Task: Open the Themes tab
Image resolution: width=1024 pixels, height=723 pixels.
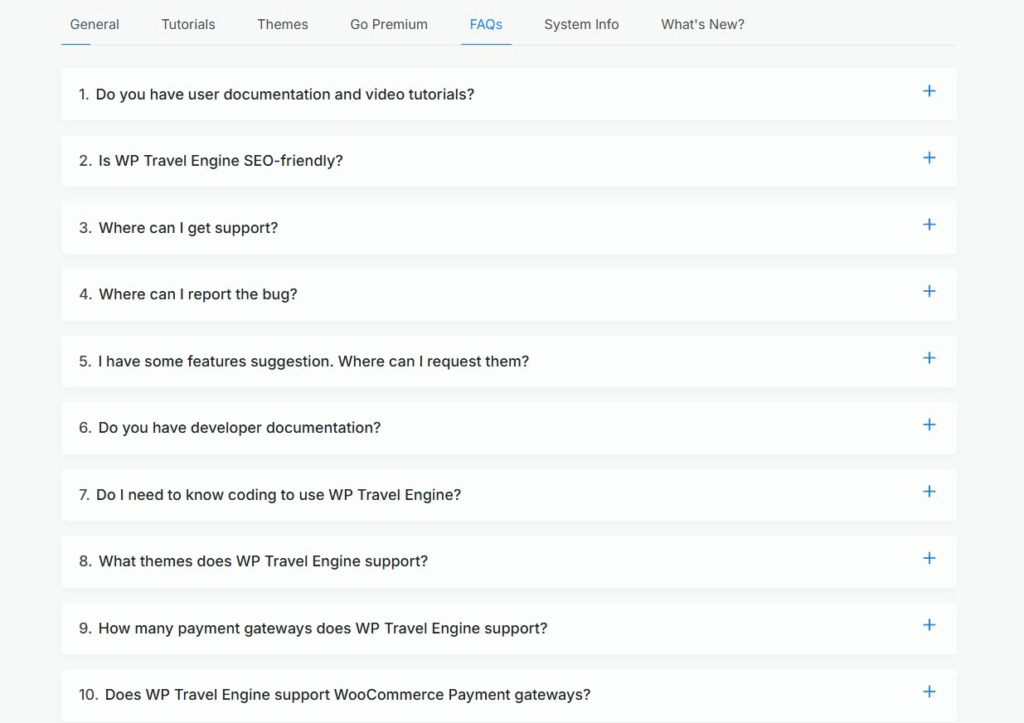Action: [282, 24]
